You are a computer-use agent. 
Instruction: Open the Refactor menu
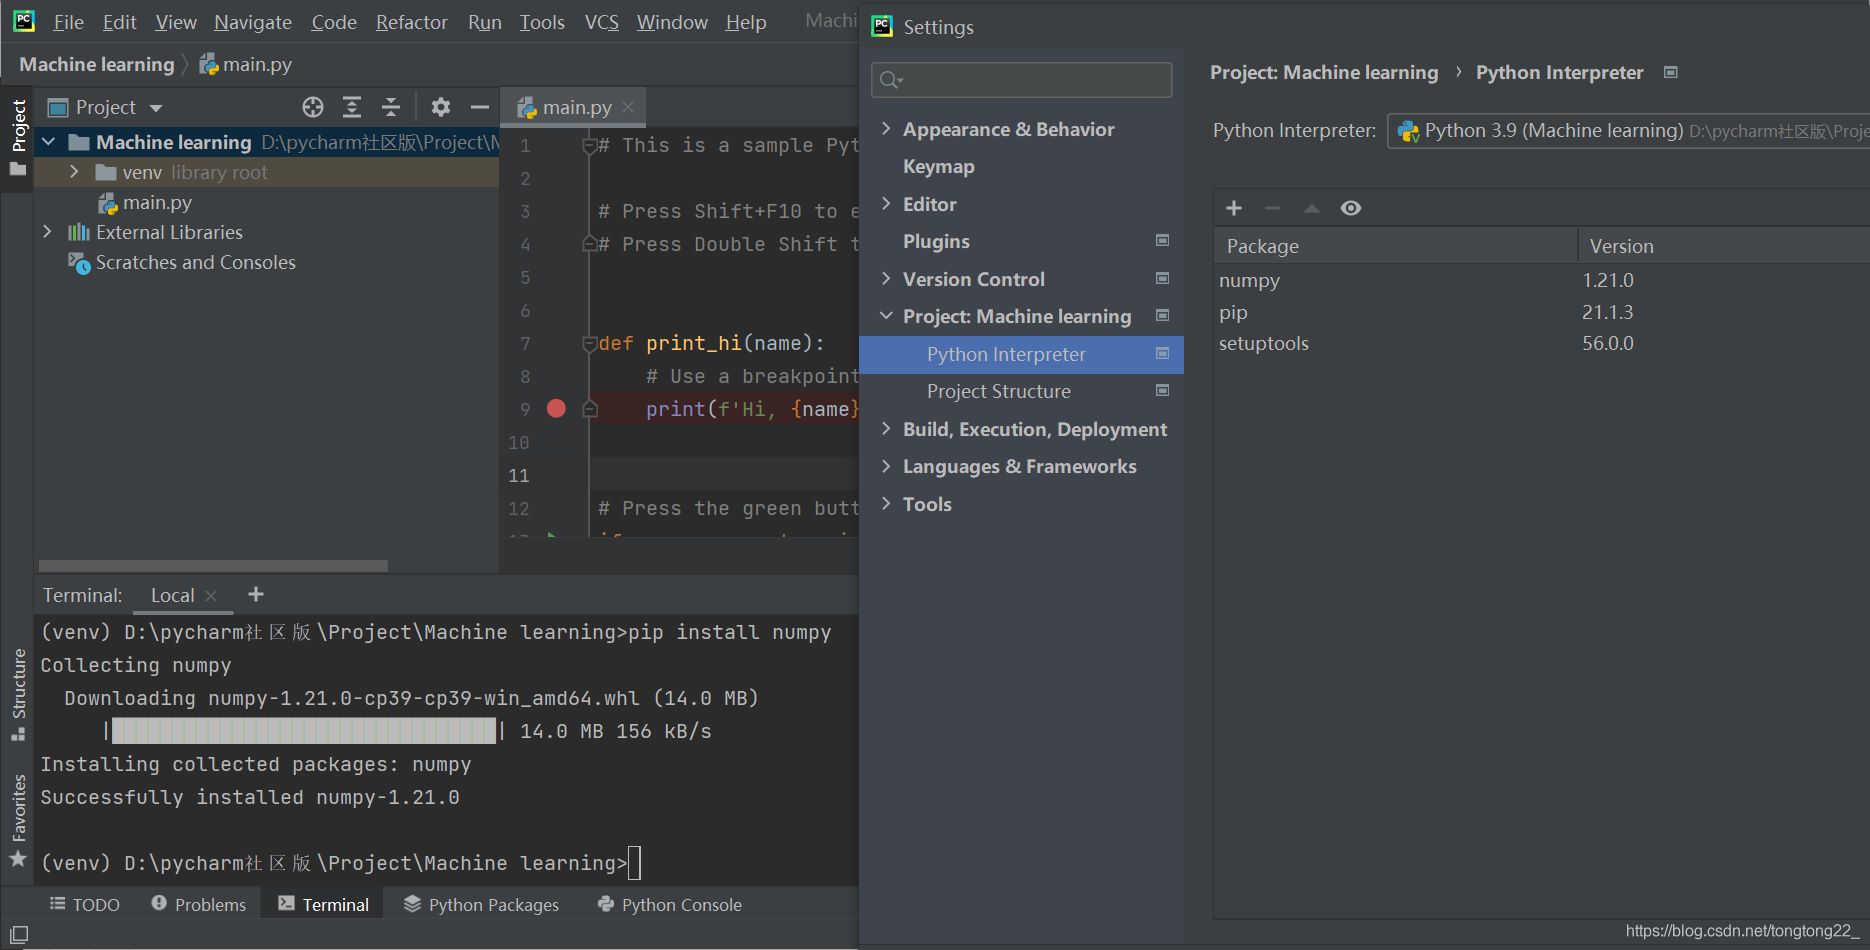click(x=411, y=22)
